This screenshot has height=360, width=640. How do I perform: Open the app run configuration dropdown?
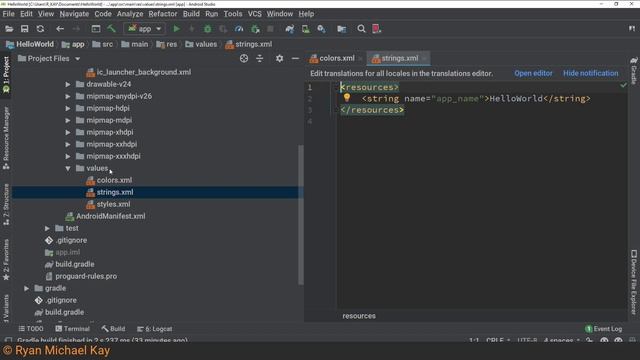pos(144,29)
